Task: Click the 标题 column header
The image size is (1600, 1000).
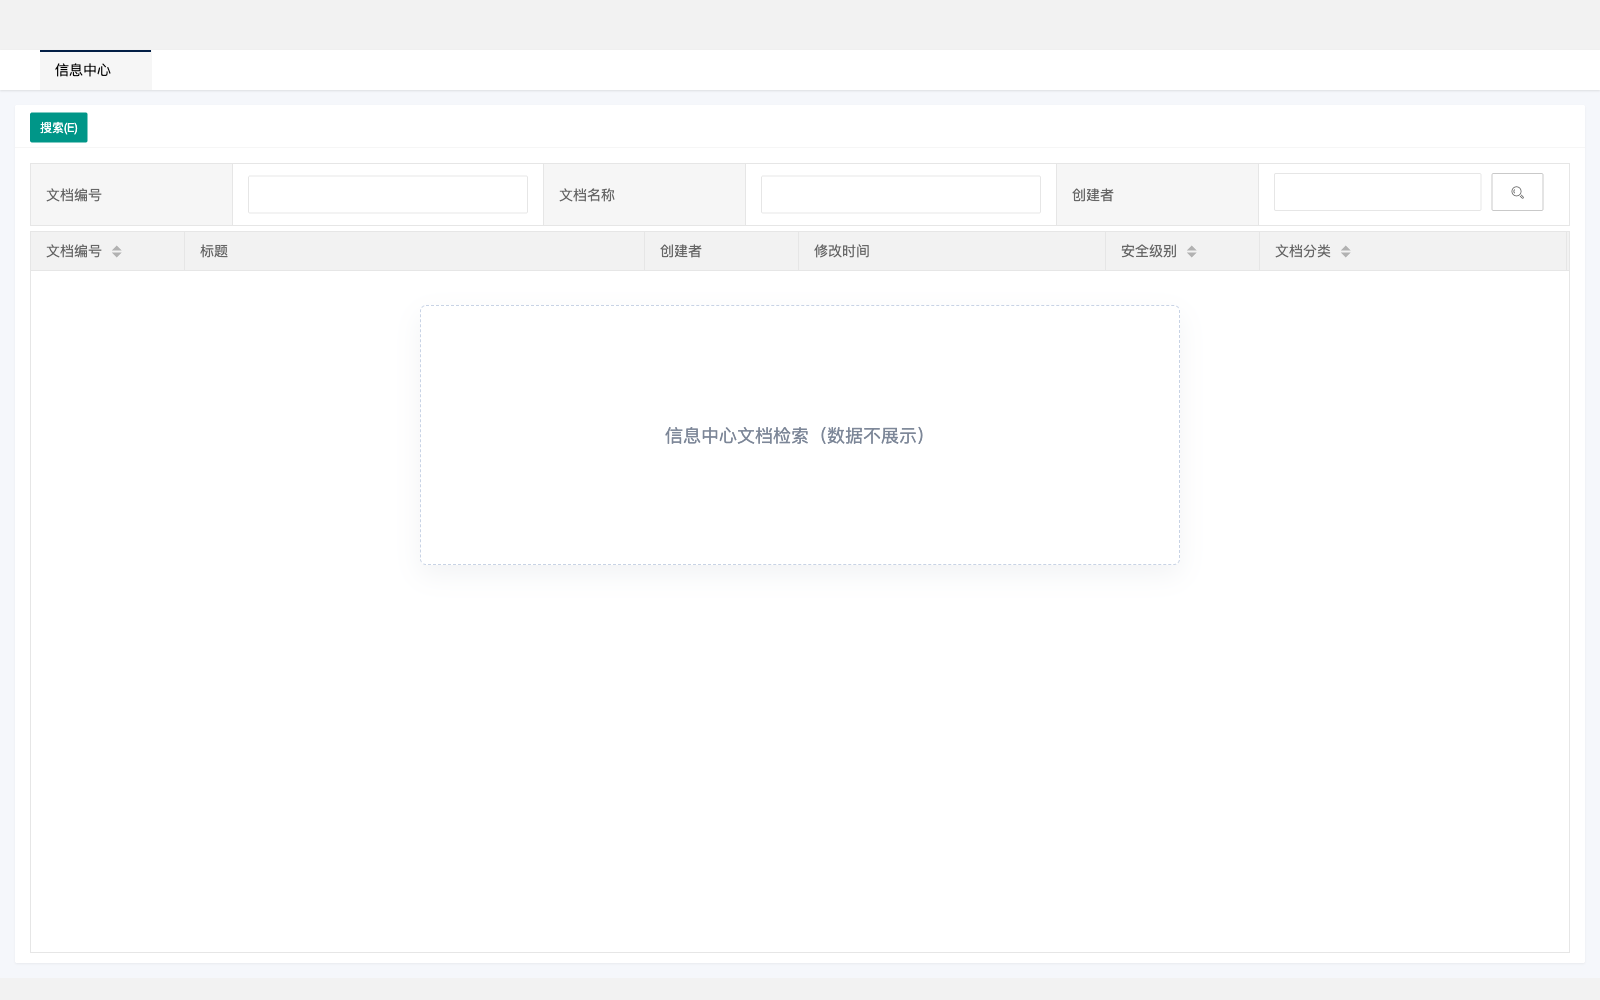Action: tap(214, 252)
